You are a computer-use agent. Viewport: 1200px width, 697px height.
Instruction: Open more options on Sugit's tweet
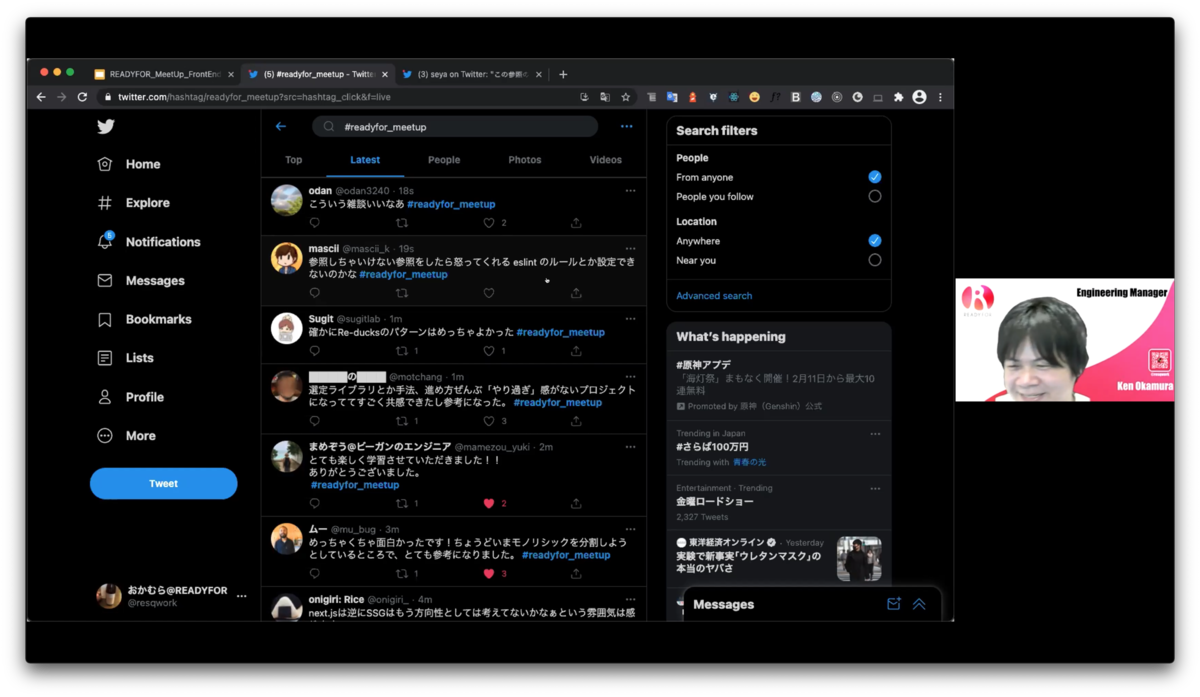[x=630, y=319]
